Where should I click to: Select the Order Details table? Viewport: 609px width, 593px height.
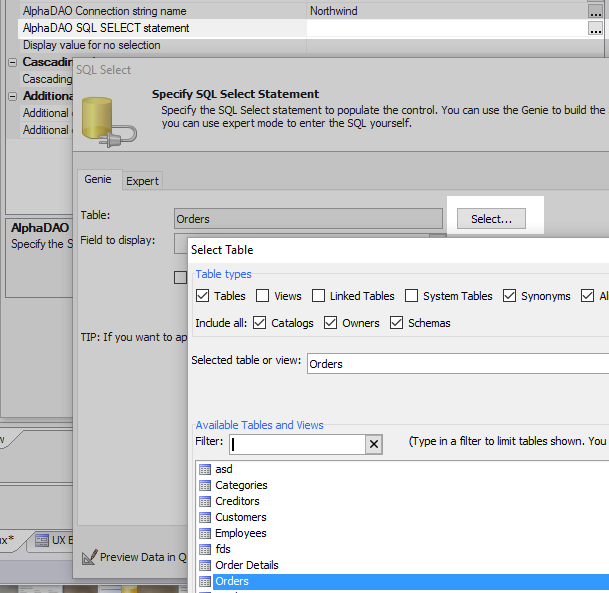(247, 565)
